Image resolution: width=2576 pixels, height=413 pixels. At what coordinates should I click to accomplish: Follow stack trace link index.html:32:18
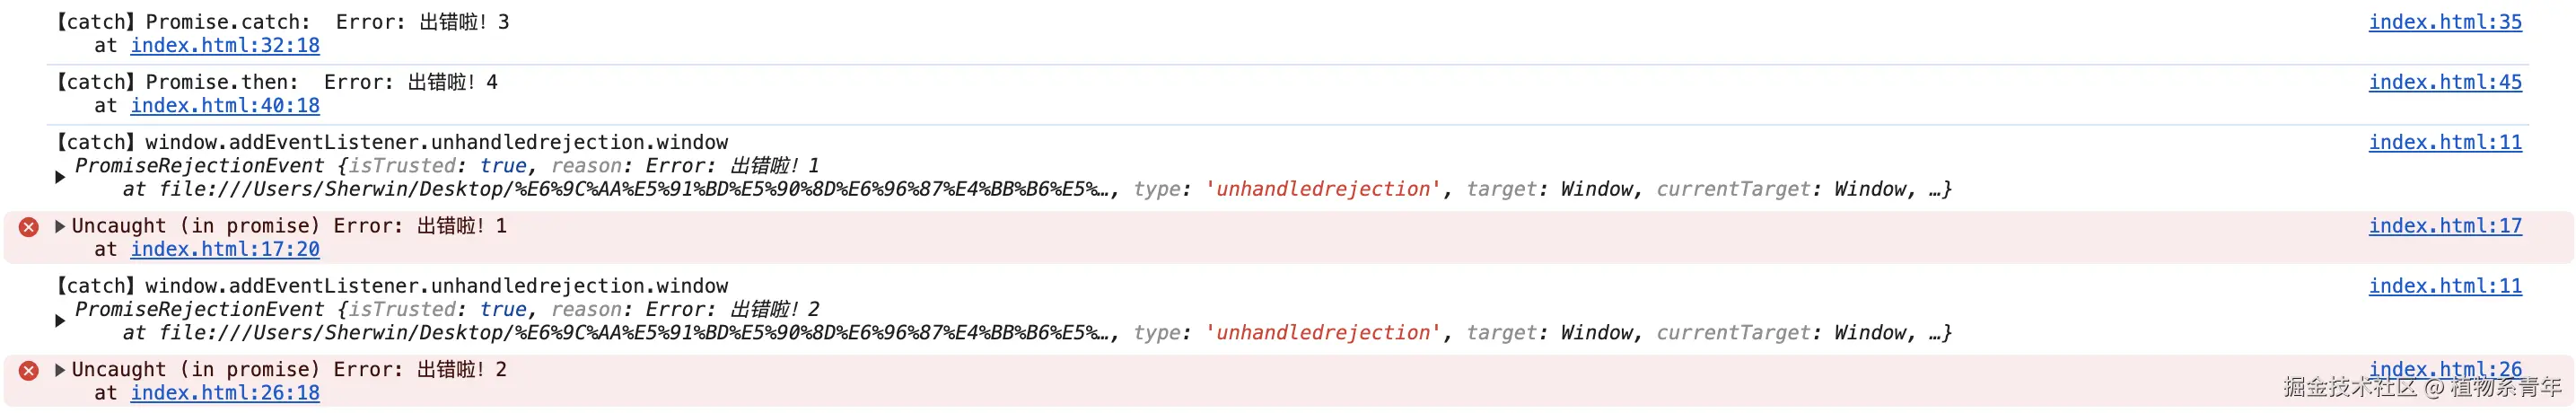[225, 46]
